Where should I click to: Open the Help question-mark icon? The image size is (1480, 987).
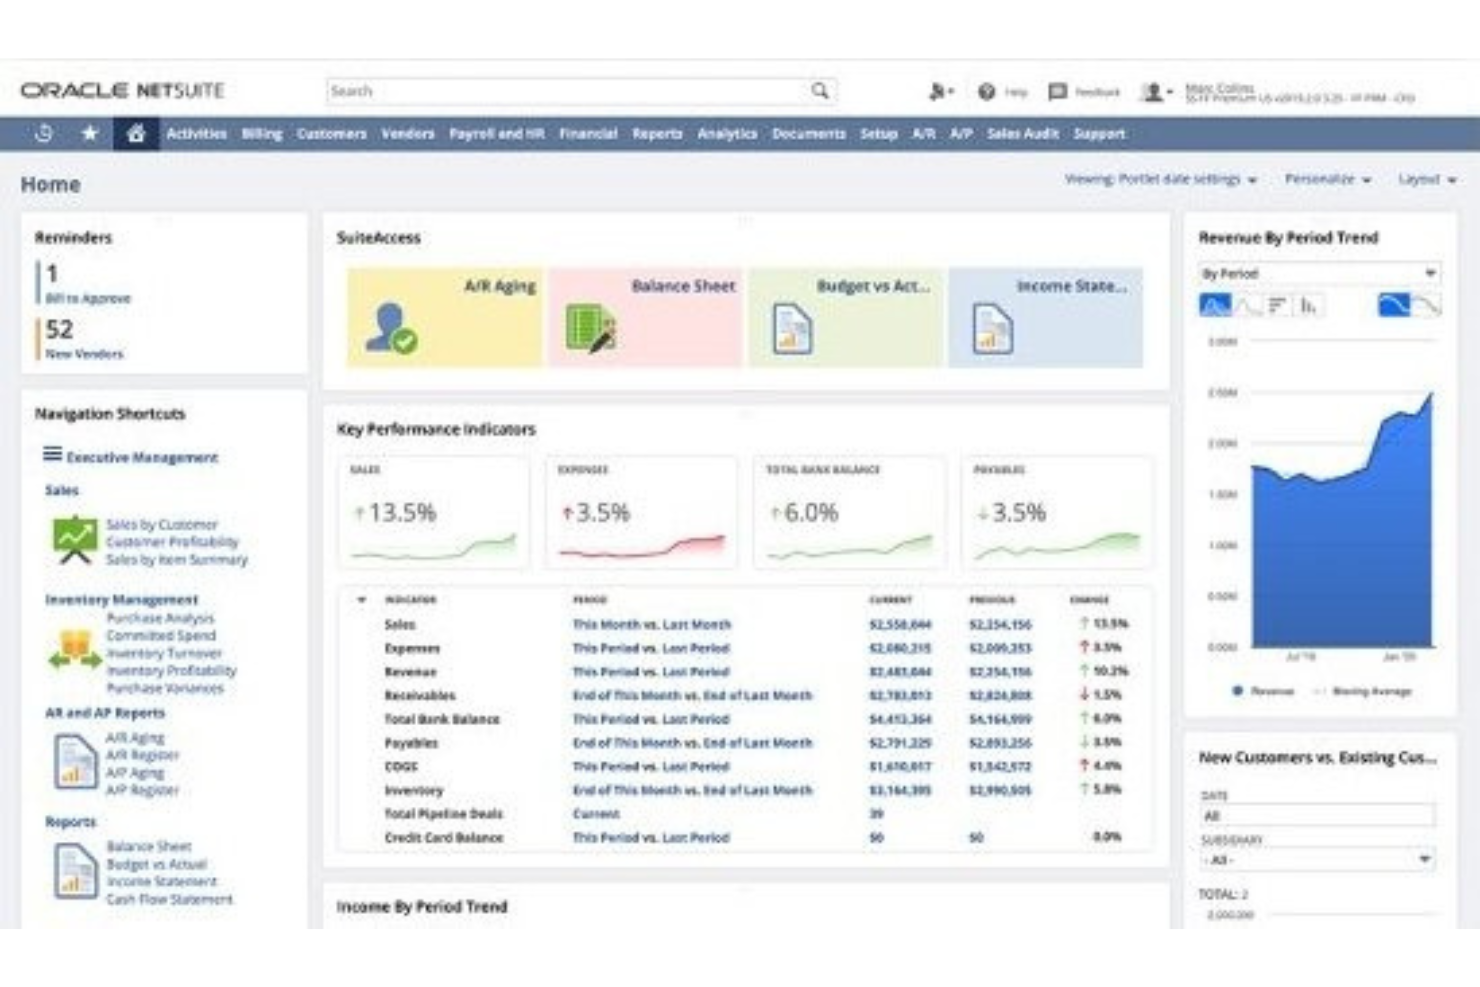[986, 92]
